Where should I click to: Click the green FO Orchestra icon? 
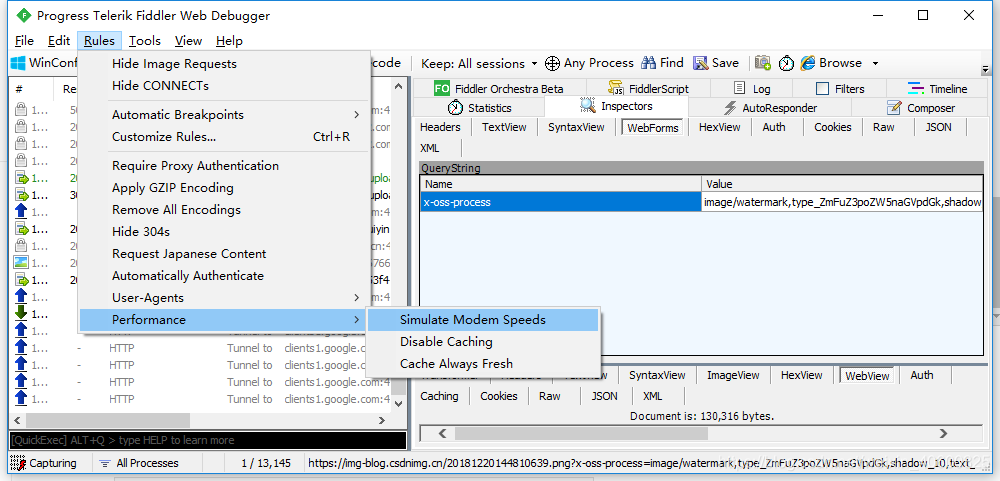[442, 89]
